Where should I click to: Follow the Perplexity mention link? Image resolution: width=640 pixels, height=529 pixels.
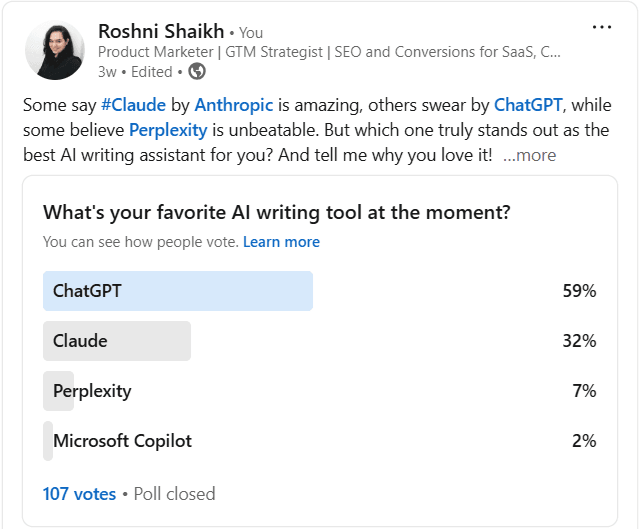pos(168,130)
